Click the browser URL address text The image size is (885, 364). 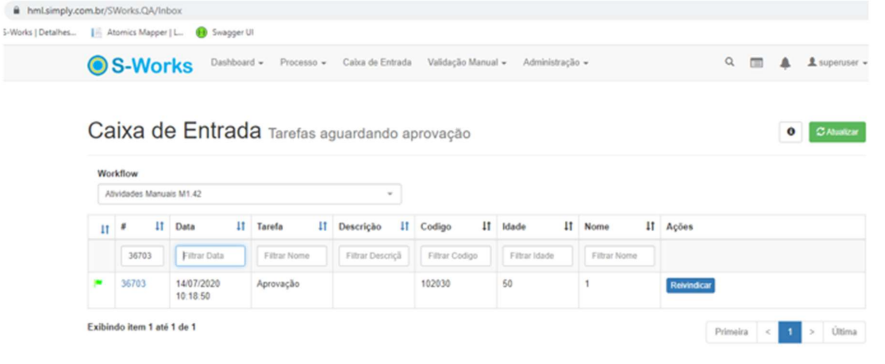[x=104, y=10]
